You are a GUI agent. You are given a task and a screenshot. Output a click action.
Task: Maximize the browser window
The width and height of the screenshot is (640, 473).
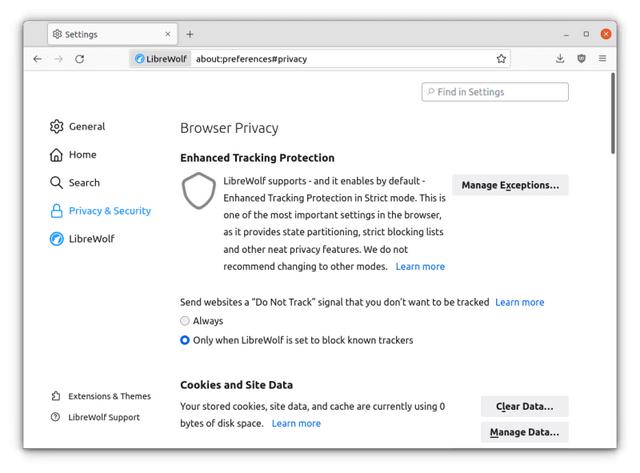coord(586,34)
